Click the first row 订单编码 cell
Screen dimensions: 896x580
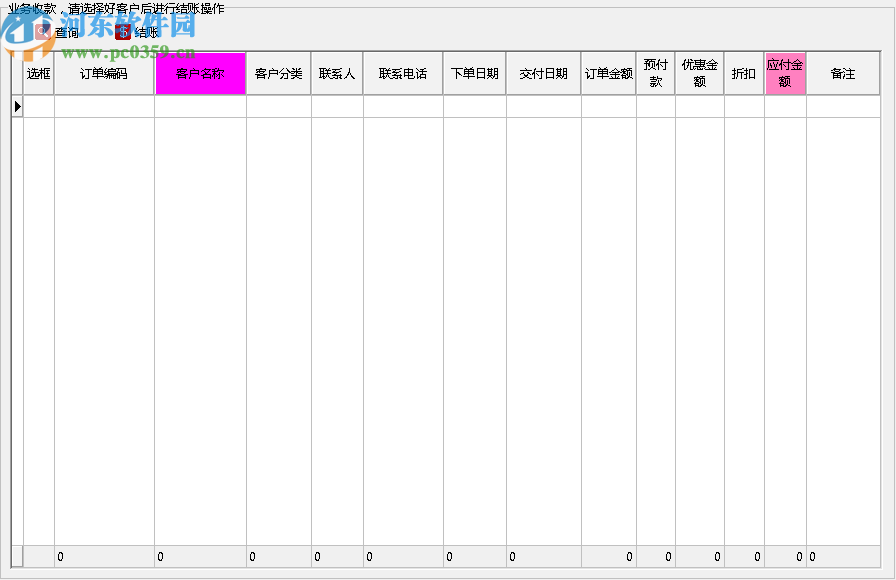coord(104,106)
